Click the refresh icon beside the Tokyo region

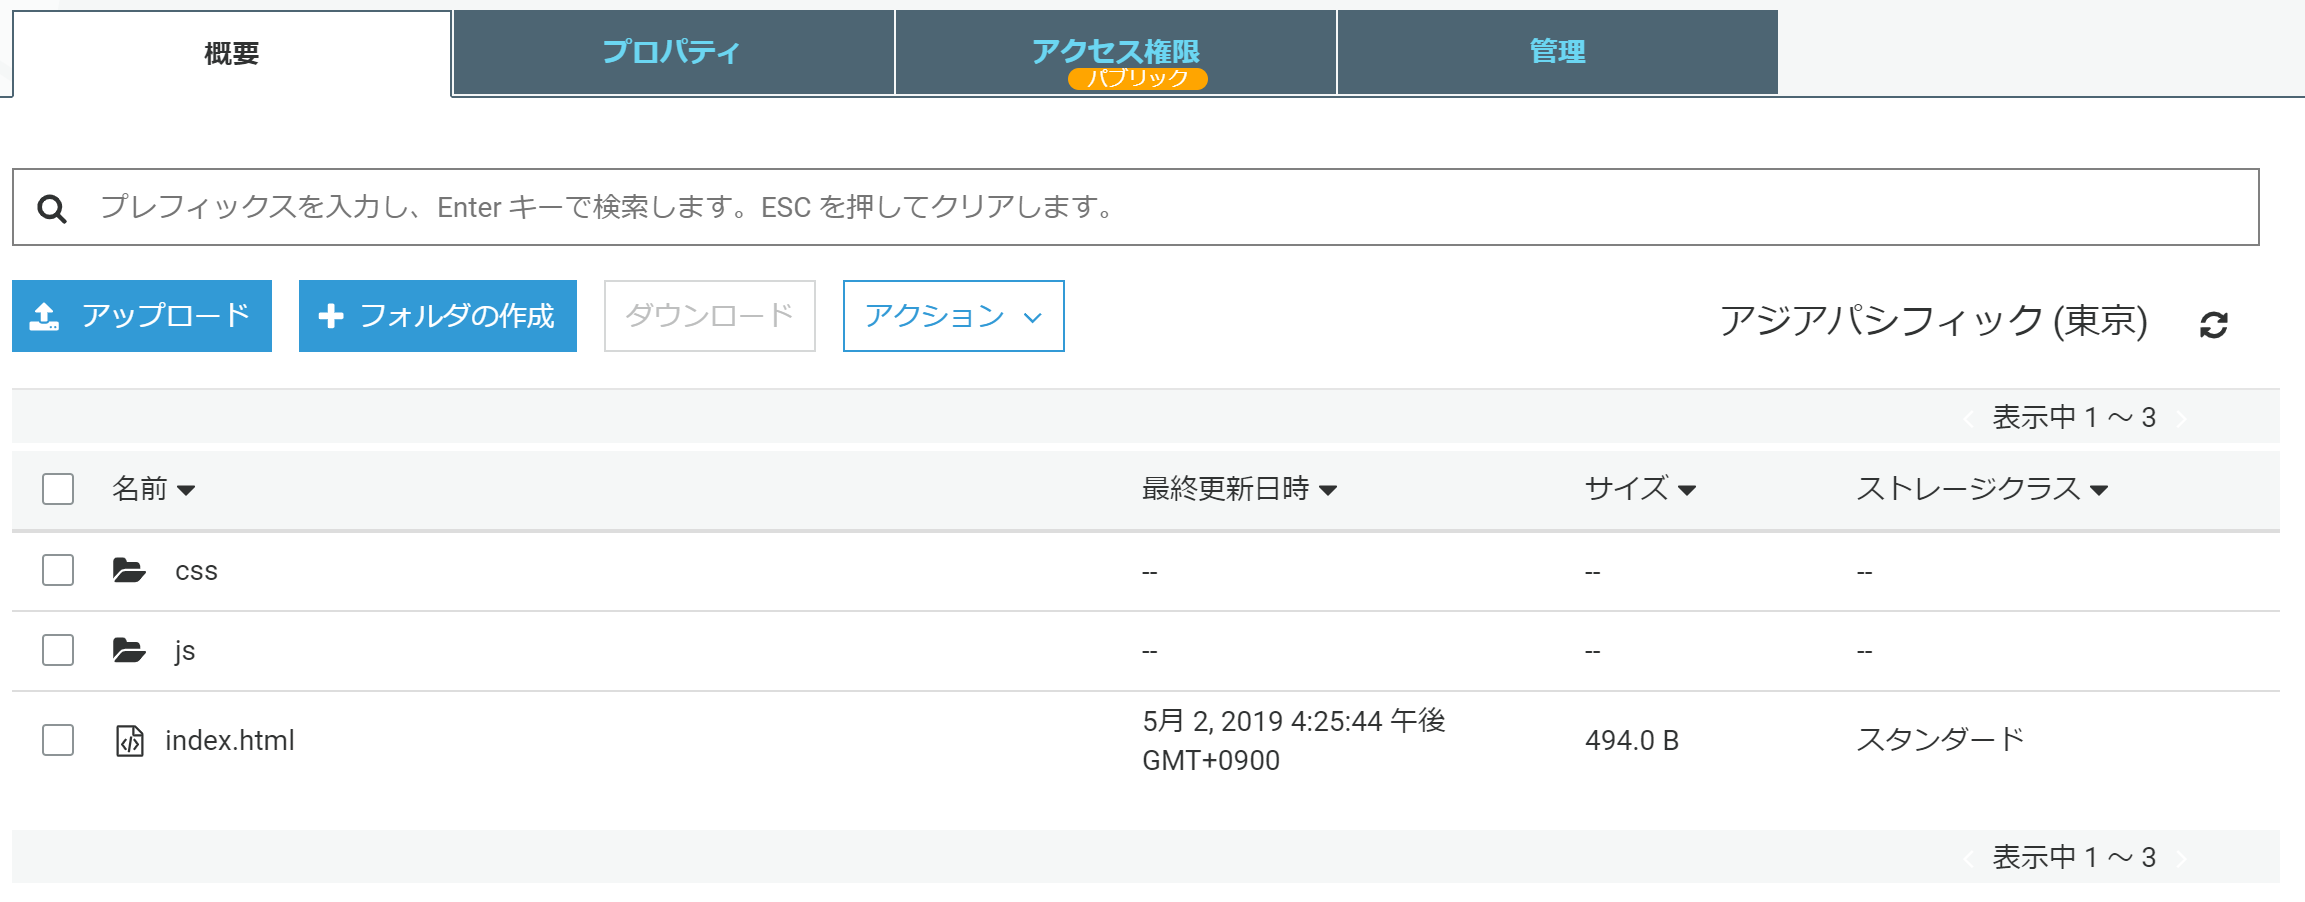2213,325
